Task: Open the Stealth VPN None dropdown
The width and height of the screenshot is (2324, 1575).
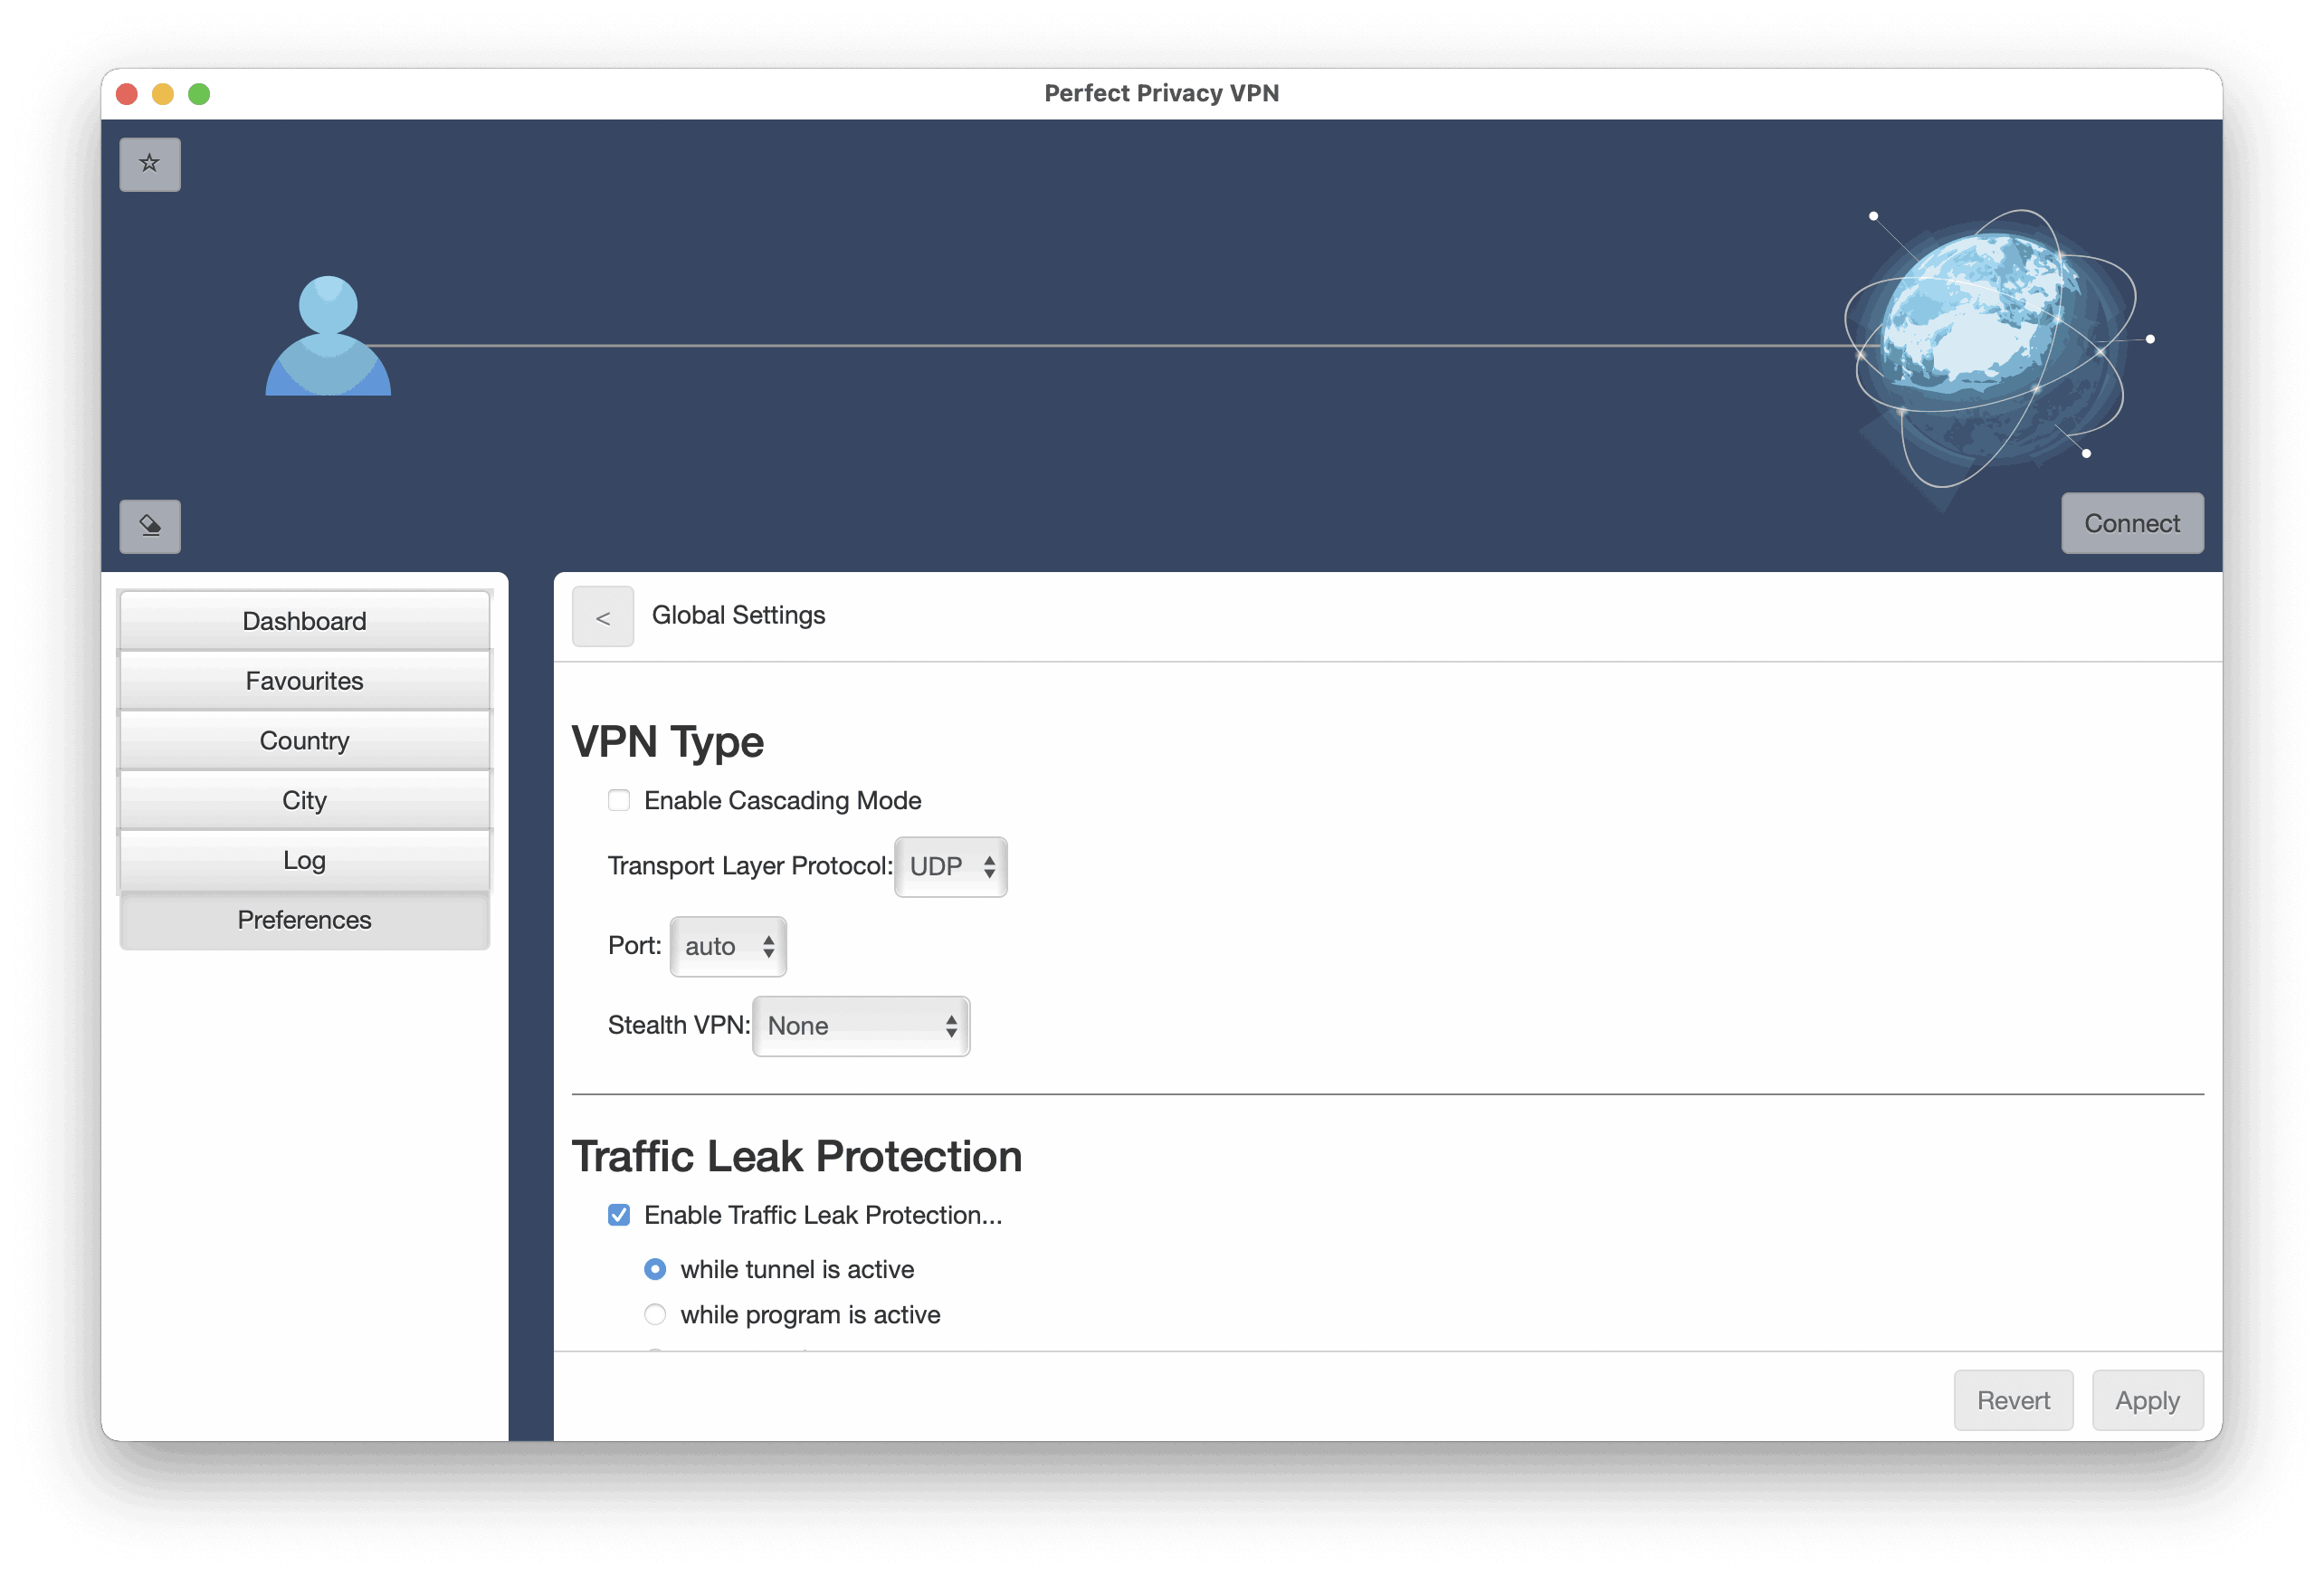Action: click(861, 1027)
